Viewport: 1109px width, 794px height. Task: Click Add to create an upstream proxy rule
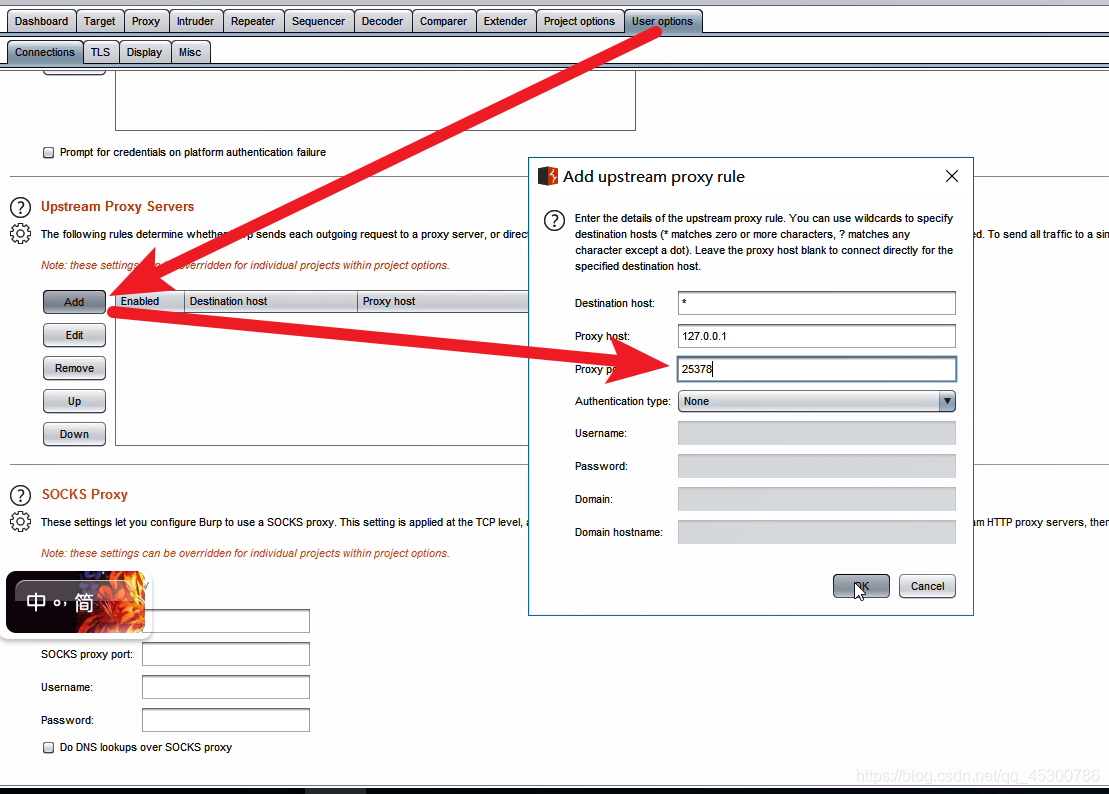coord(74,302)
